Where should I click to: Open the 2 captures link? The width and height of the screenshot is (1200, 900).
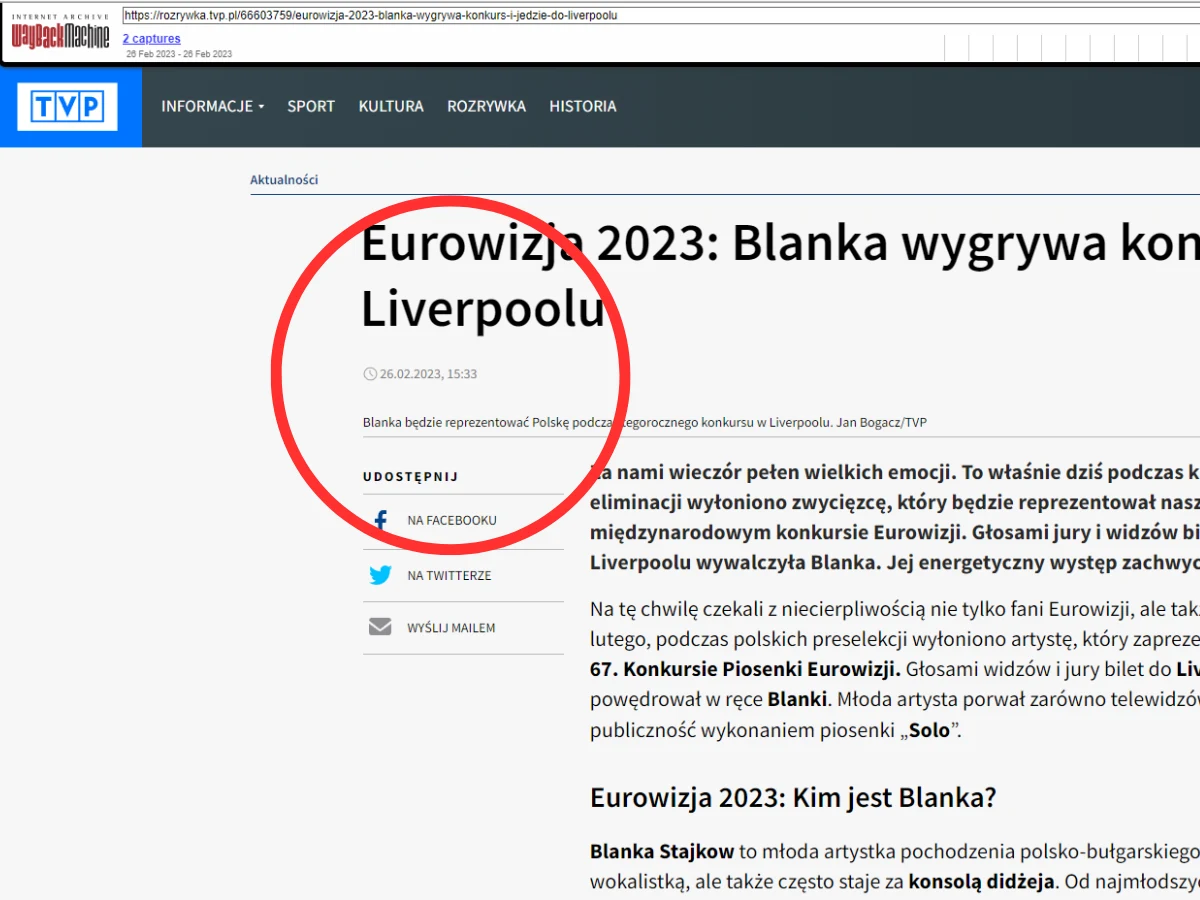click(x=150, y=38)
